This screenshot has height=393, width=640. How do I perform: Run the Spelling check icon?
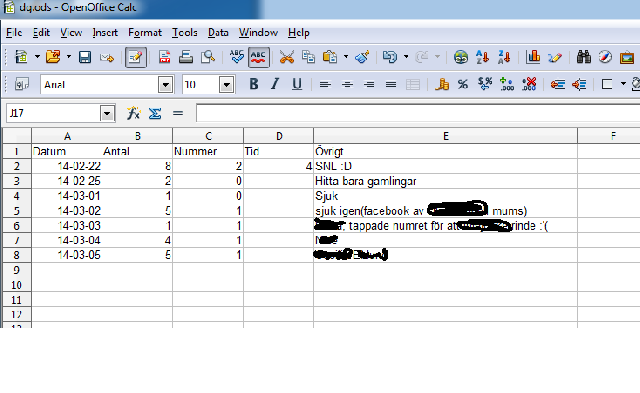point(237,57)
